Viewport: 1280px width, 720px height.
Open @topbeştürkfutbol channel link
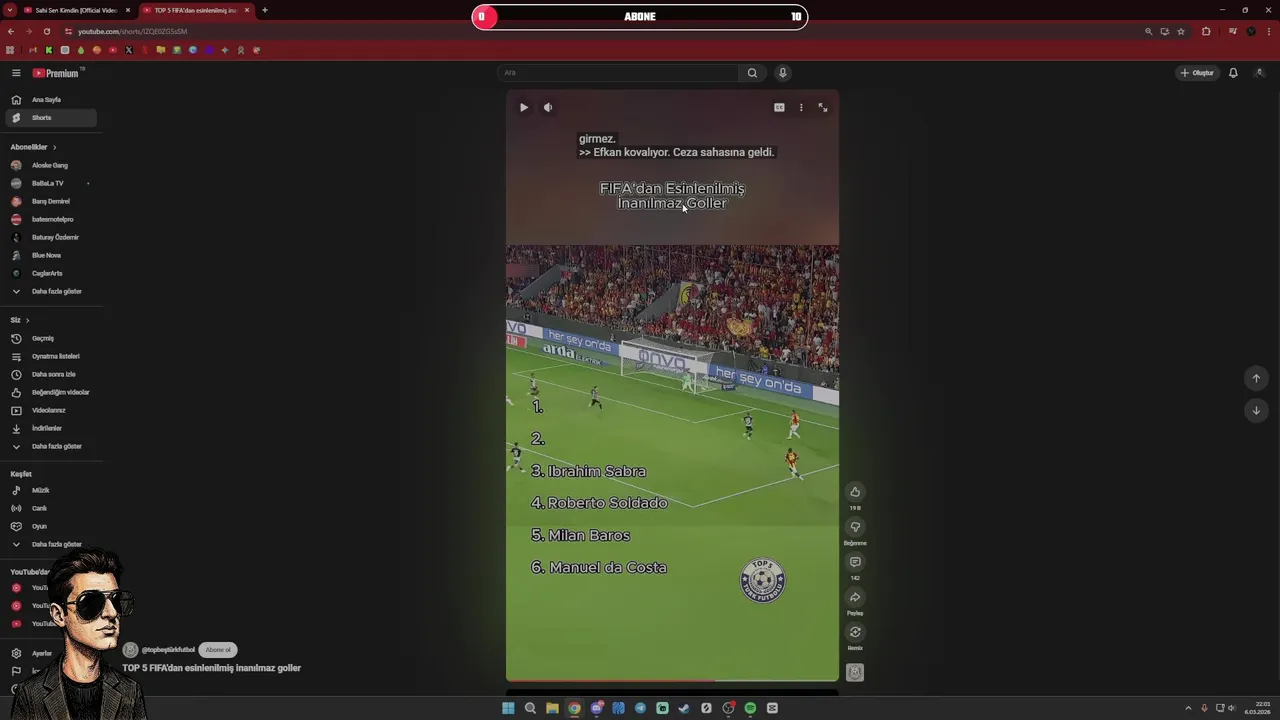point(168,650)
